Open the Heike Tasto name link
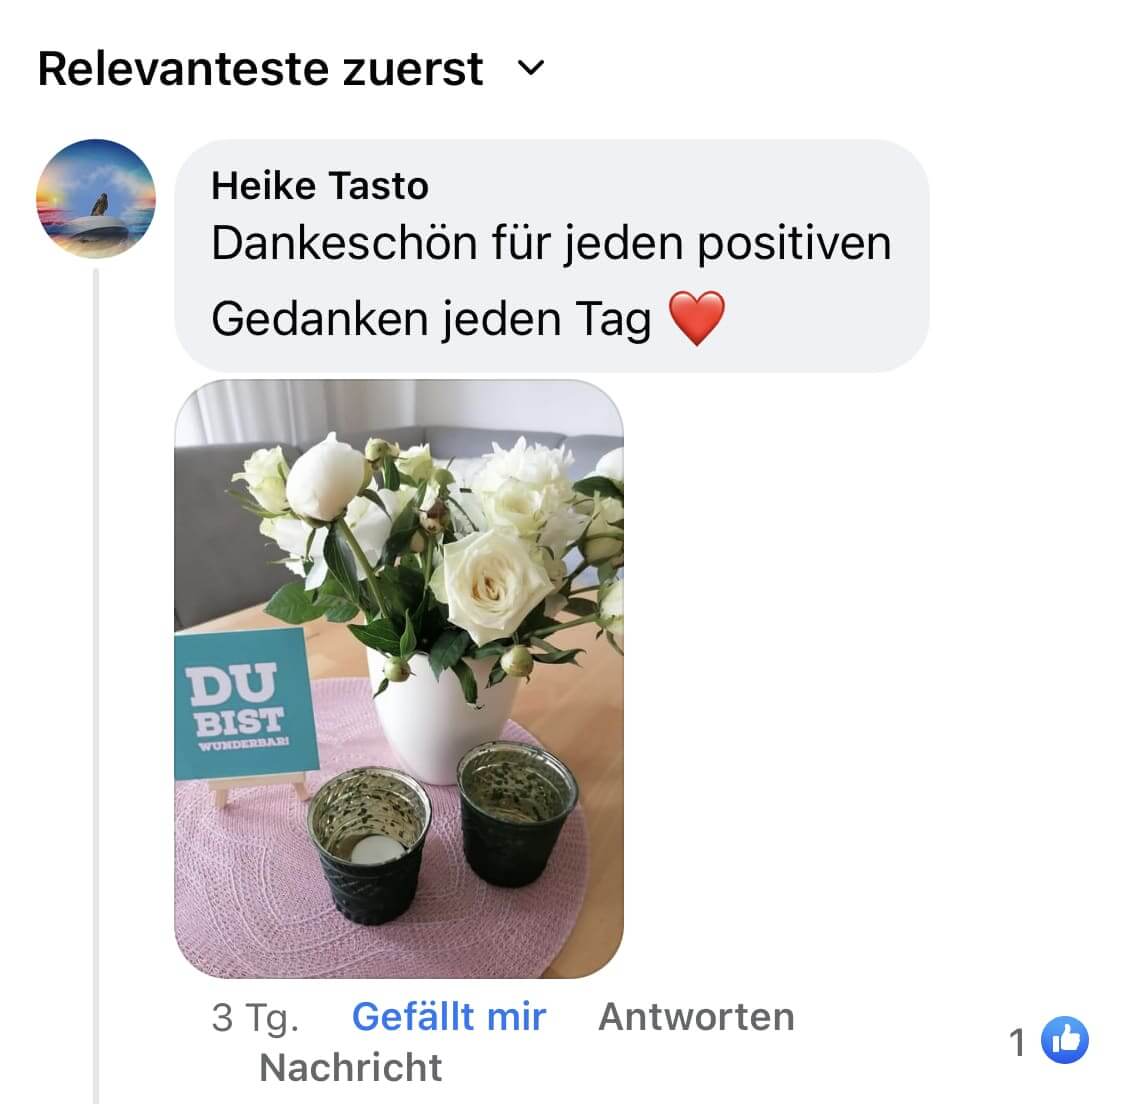 tap(320, 186)
